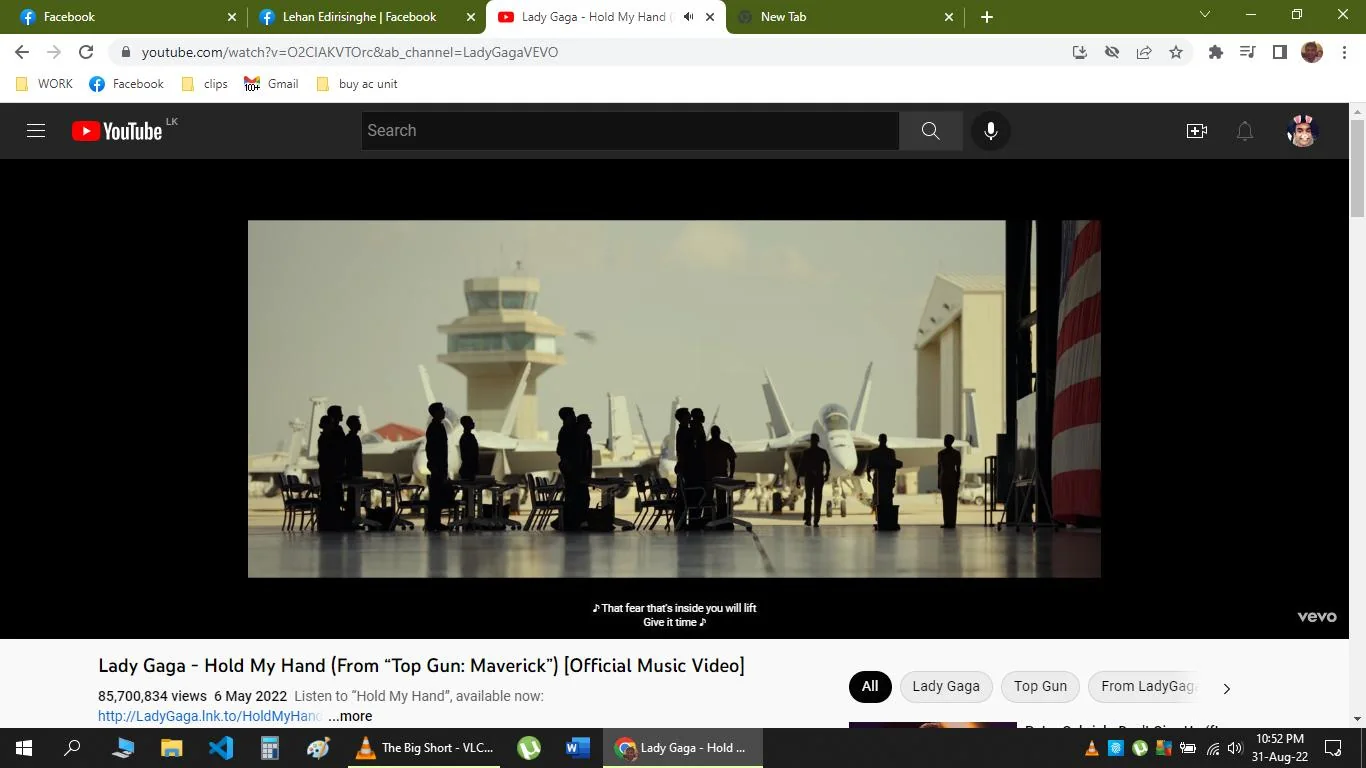
Task: Show Chrome side panel
Action: click(x=1280, y=52)
